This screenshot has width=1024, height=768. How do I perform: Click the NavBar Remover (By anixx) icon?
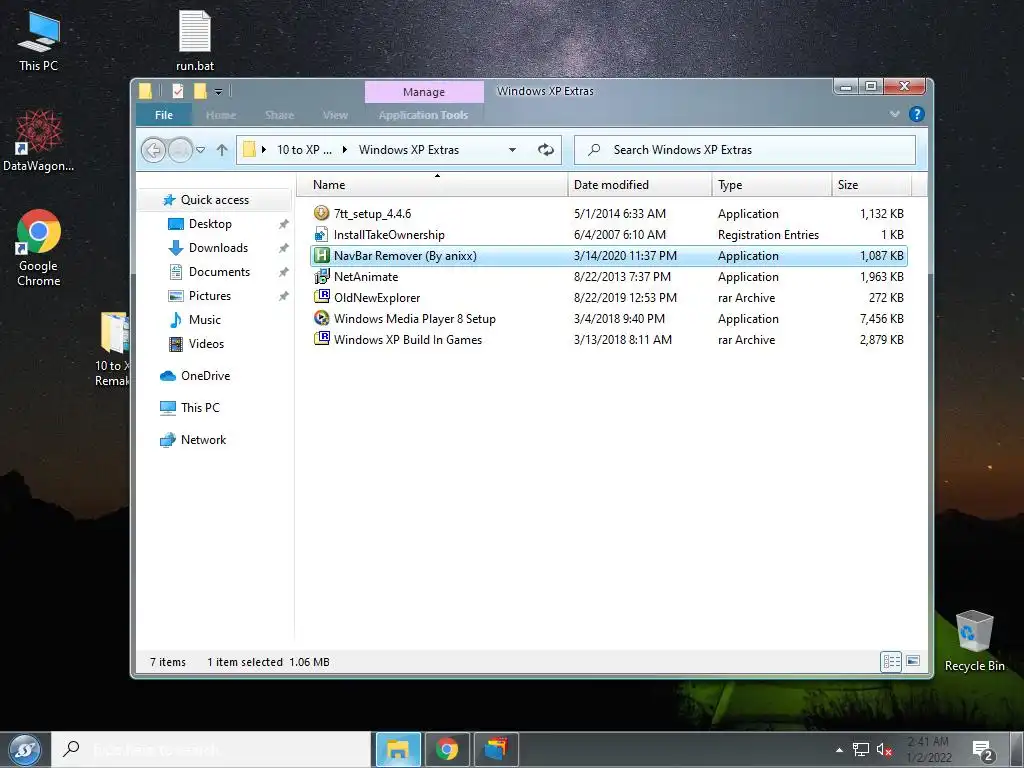click(321, 255)
